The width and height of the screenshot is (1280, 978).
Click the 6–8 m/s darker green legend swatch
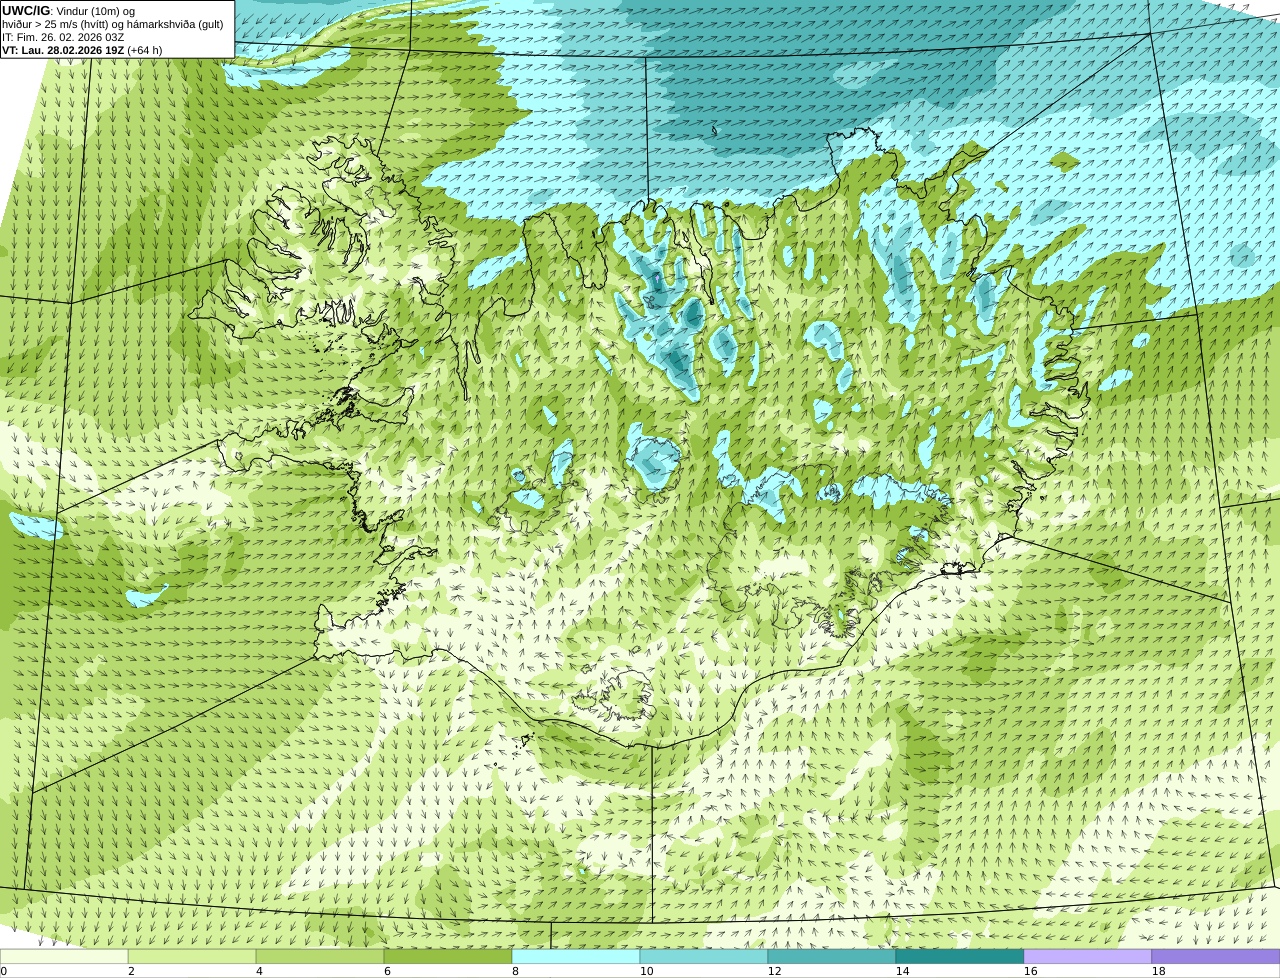pyautogui.click(x=448, y=957)
